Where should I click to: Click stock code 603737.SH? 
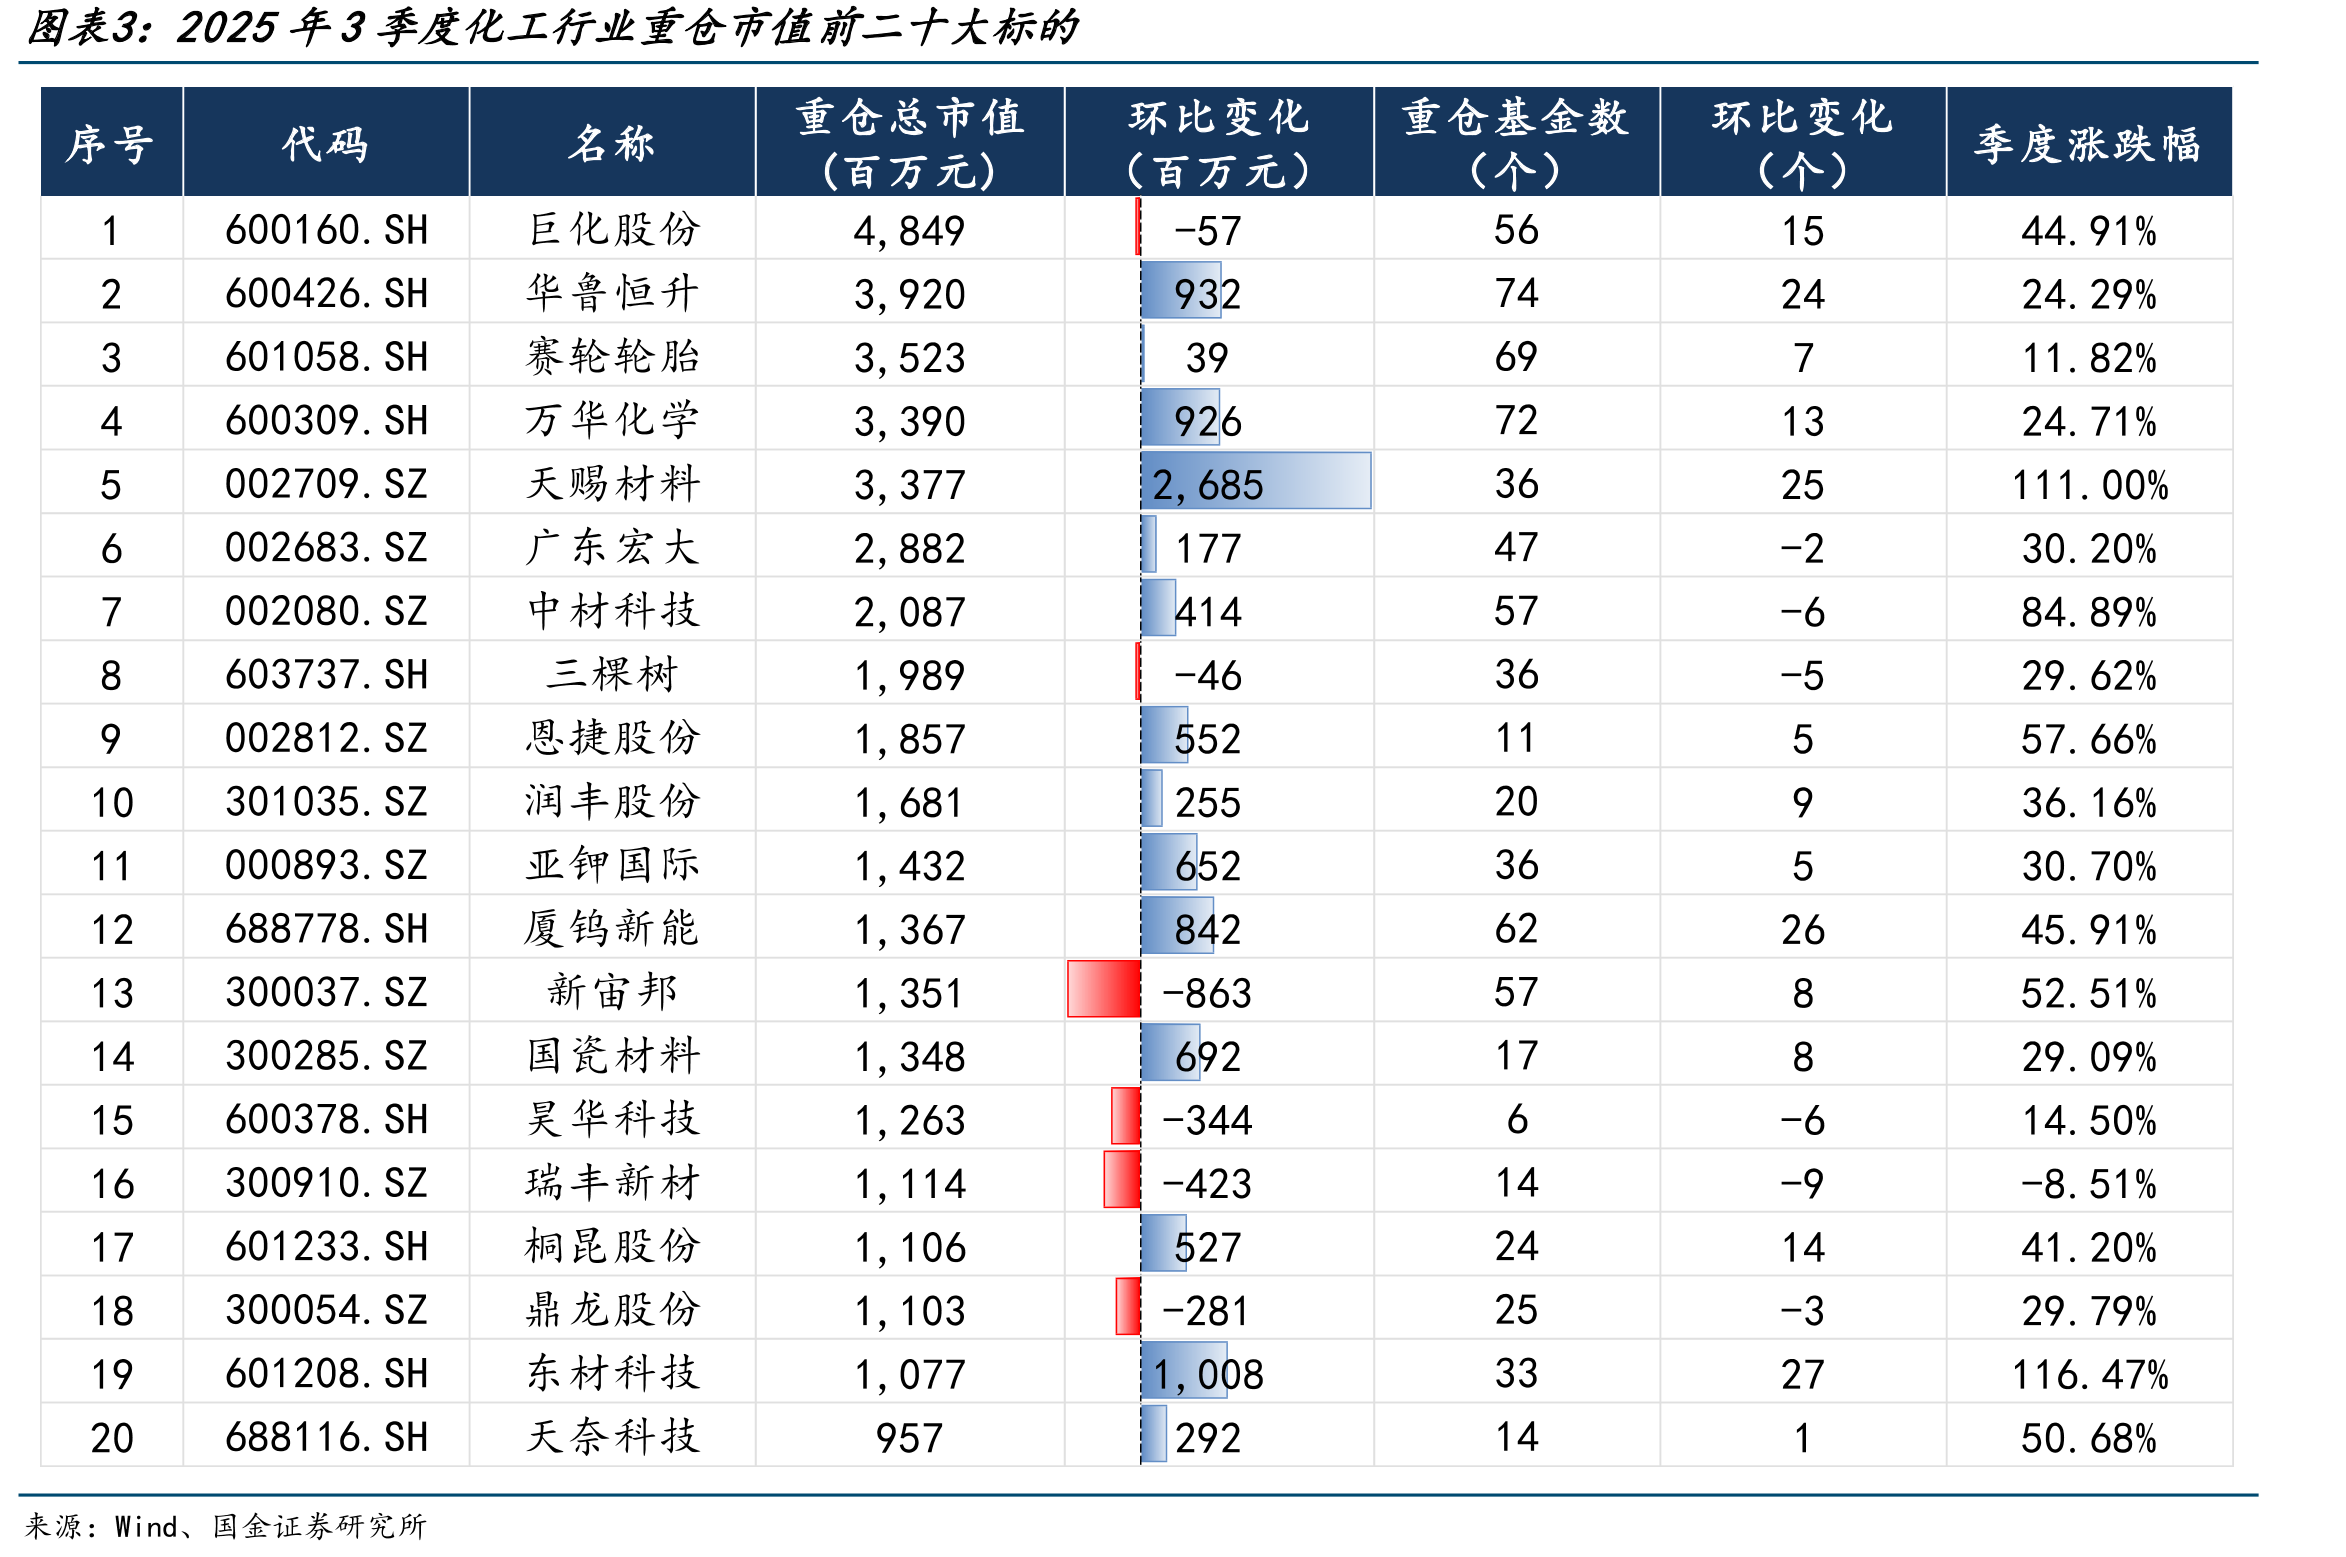tap(326, 675)
